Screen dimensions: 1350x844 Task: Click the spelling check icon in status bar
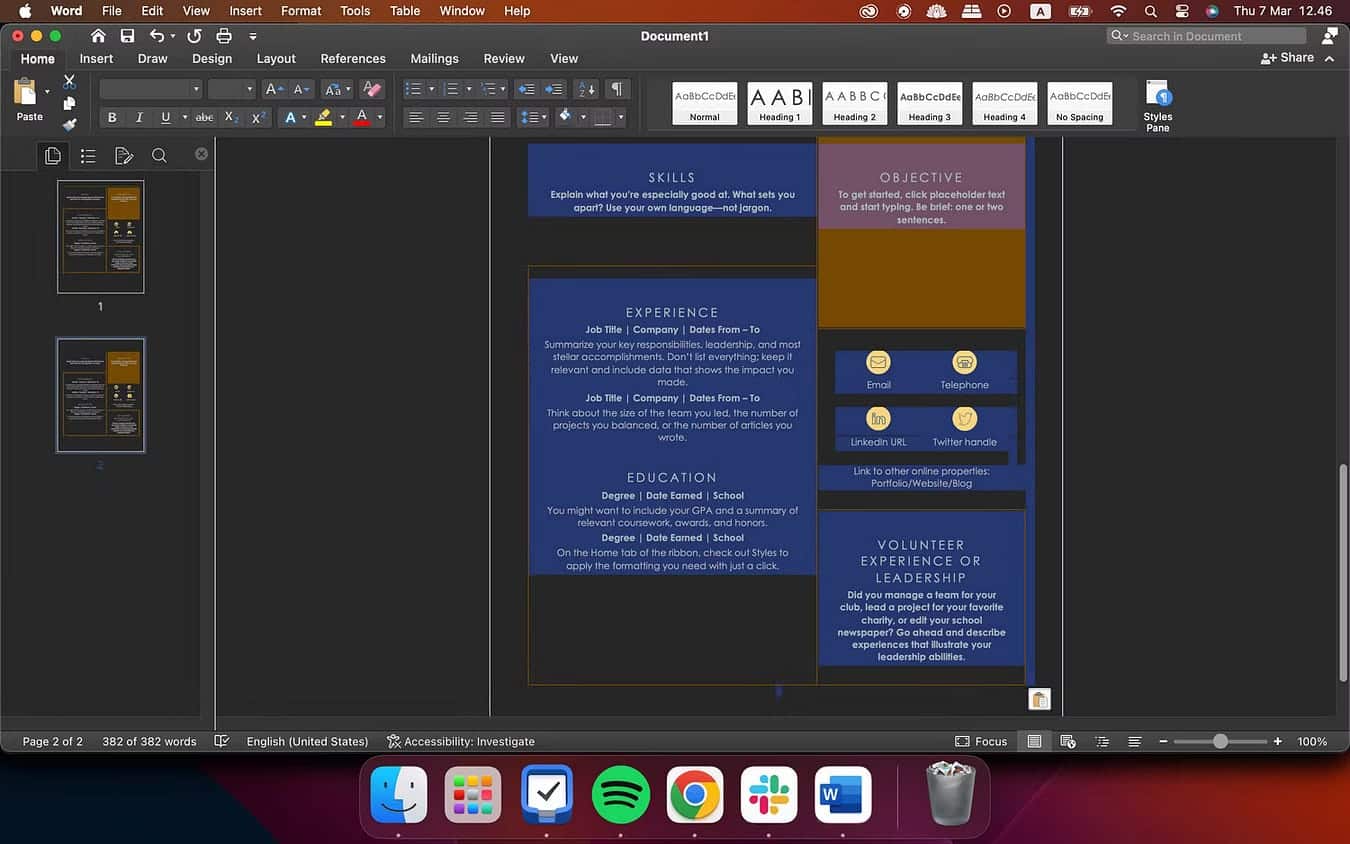click(x=222, y=741)
